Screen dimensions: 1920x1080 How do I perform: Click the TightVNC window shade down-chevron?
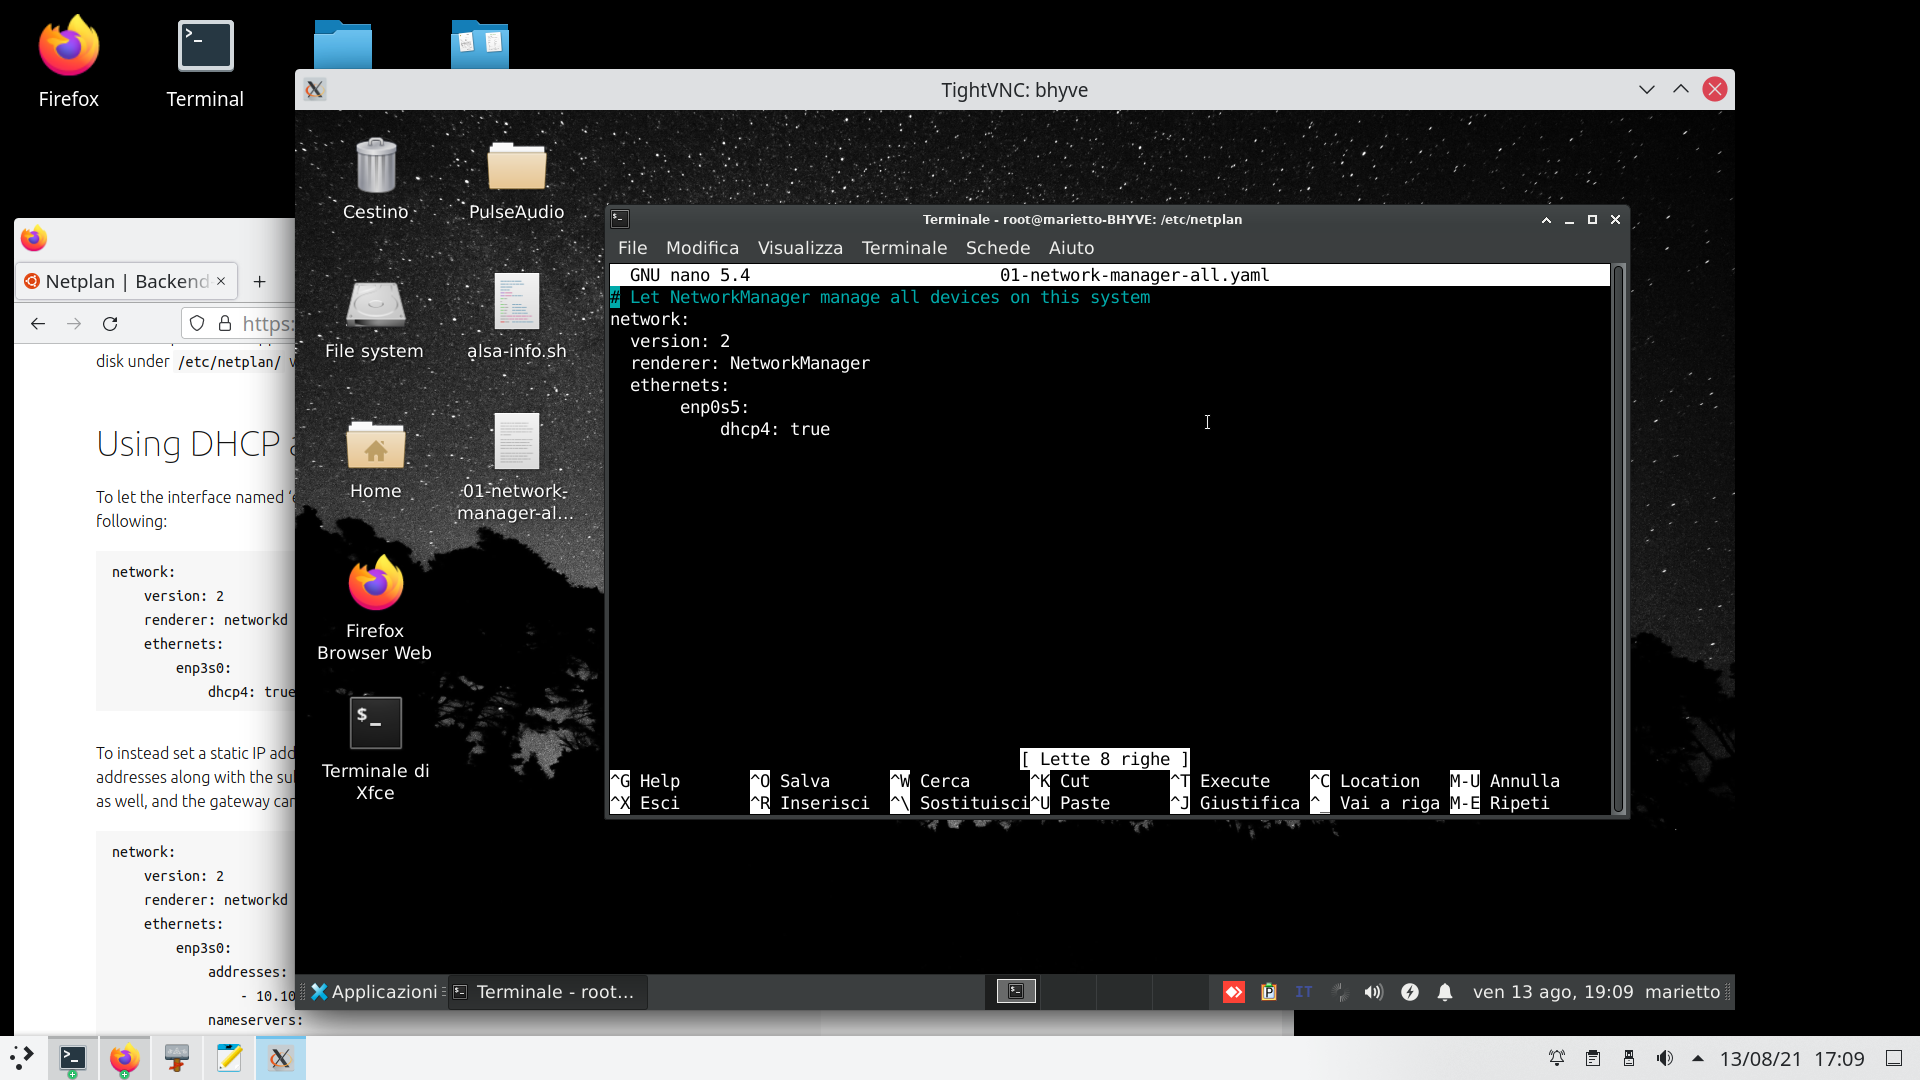[x=1647, y=90]
